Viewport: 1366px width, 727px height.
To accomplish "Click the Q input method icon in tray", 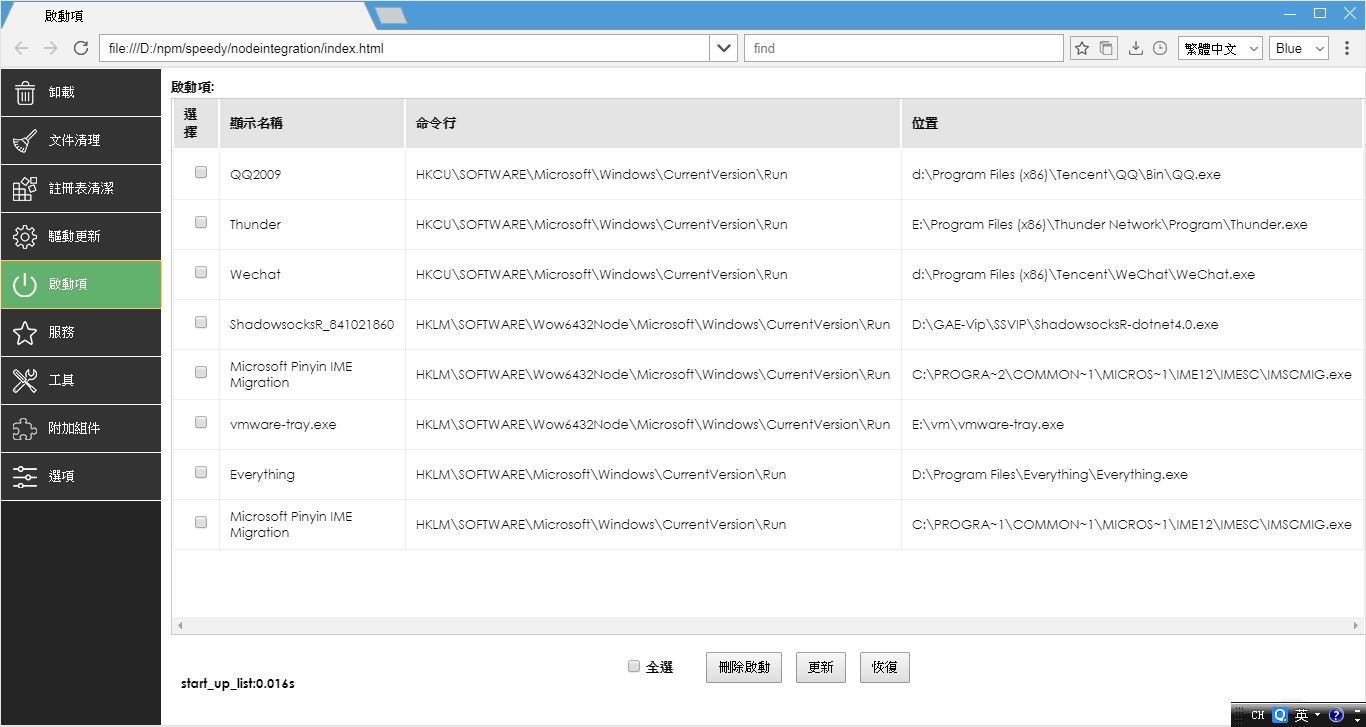I will (x=1279, y=716).
